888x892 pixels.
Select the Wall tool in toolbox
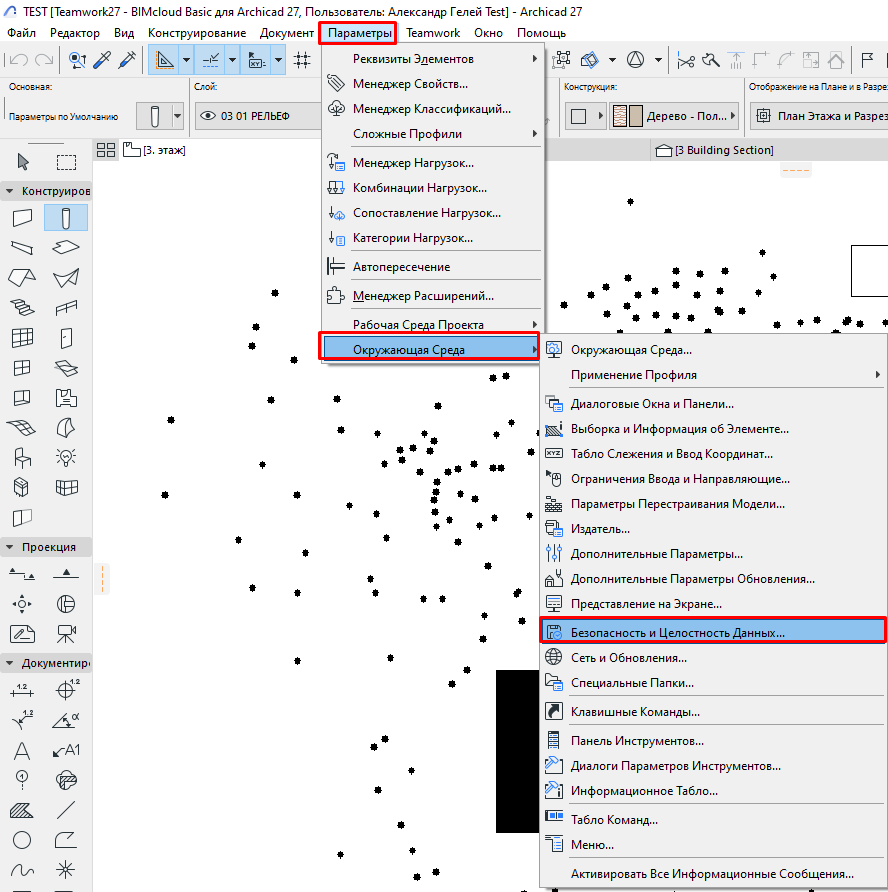click(22, 218)
